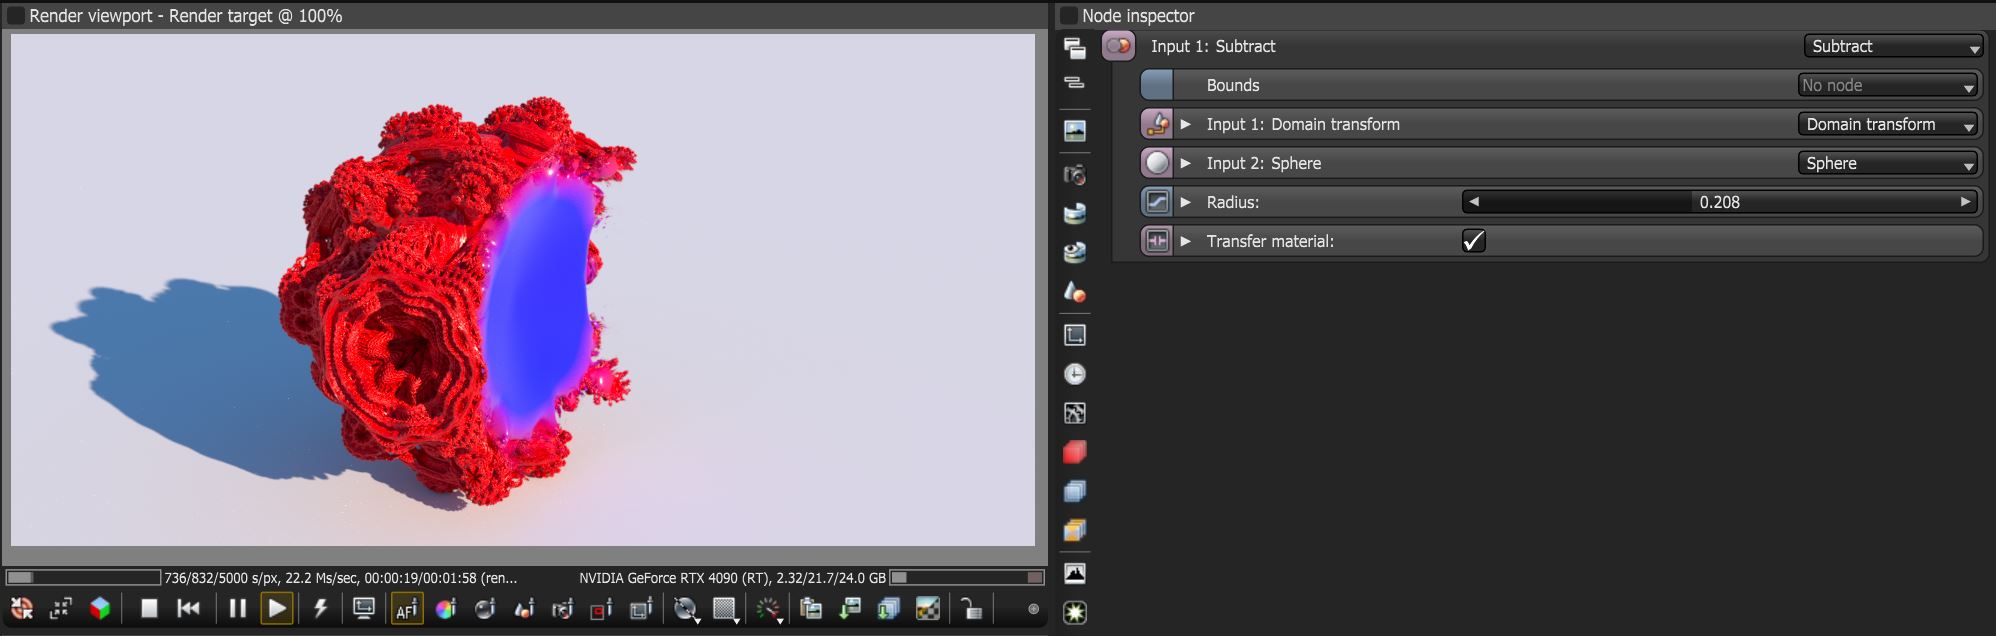Toggle the auto focus picker (AF) icon
The width and height of the screenshot is (1996, 636).
click(407, 609)
